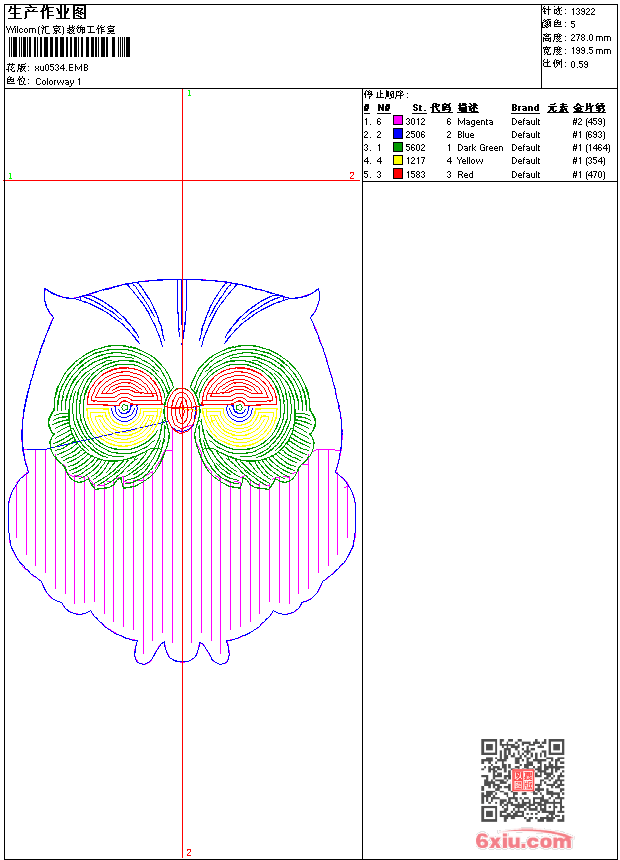
Task: Click the height value 278.0 mm
Action: [x=590, y=38]
